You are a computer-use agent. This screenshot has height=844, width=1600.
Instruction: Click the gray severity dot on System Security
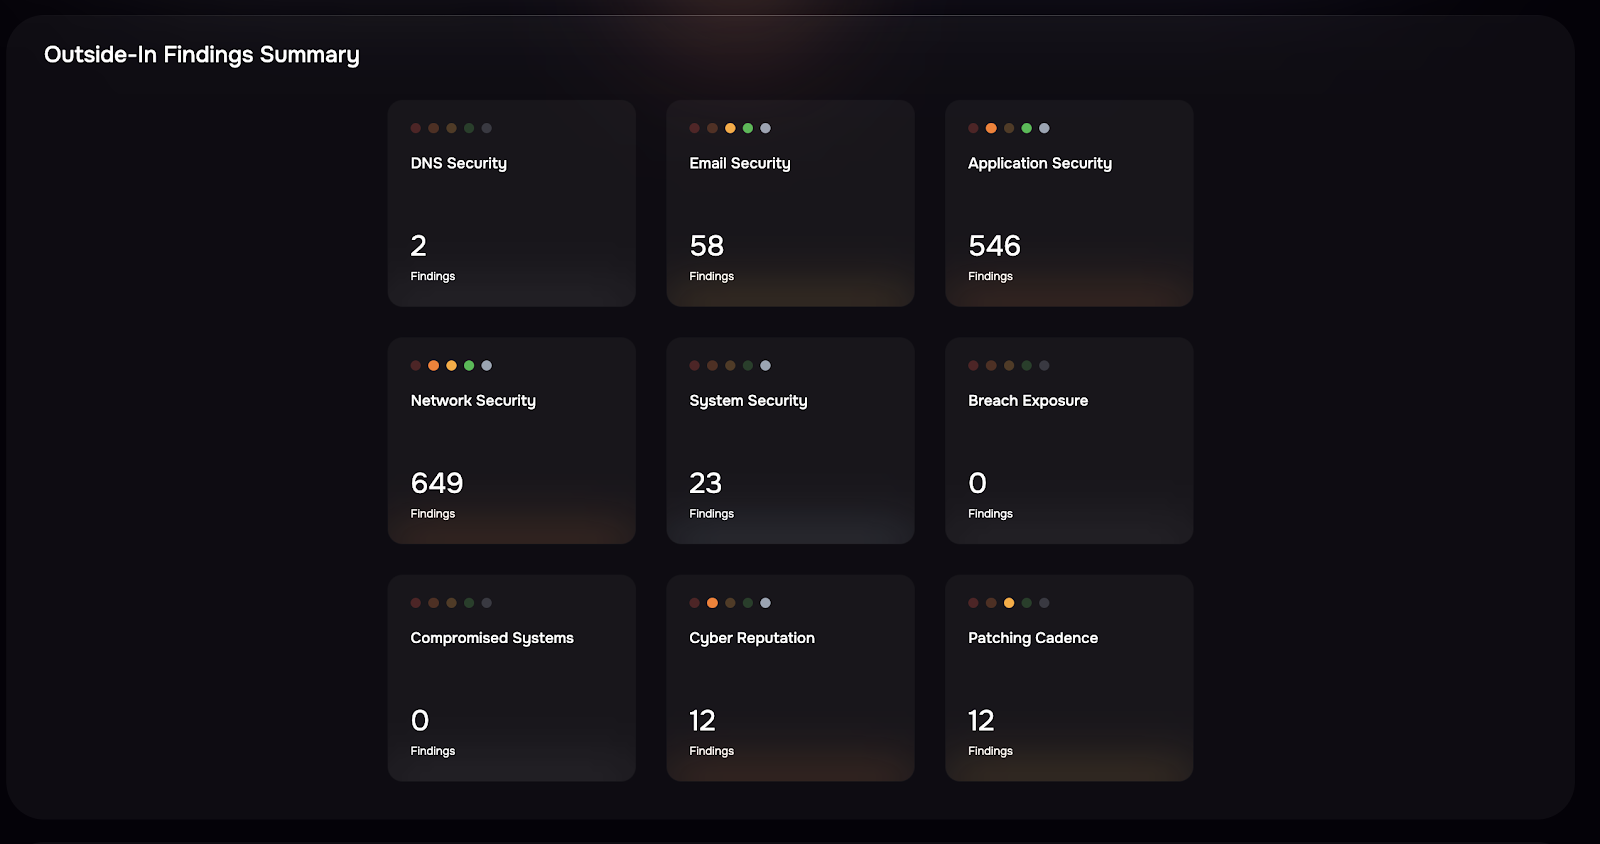766,366
